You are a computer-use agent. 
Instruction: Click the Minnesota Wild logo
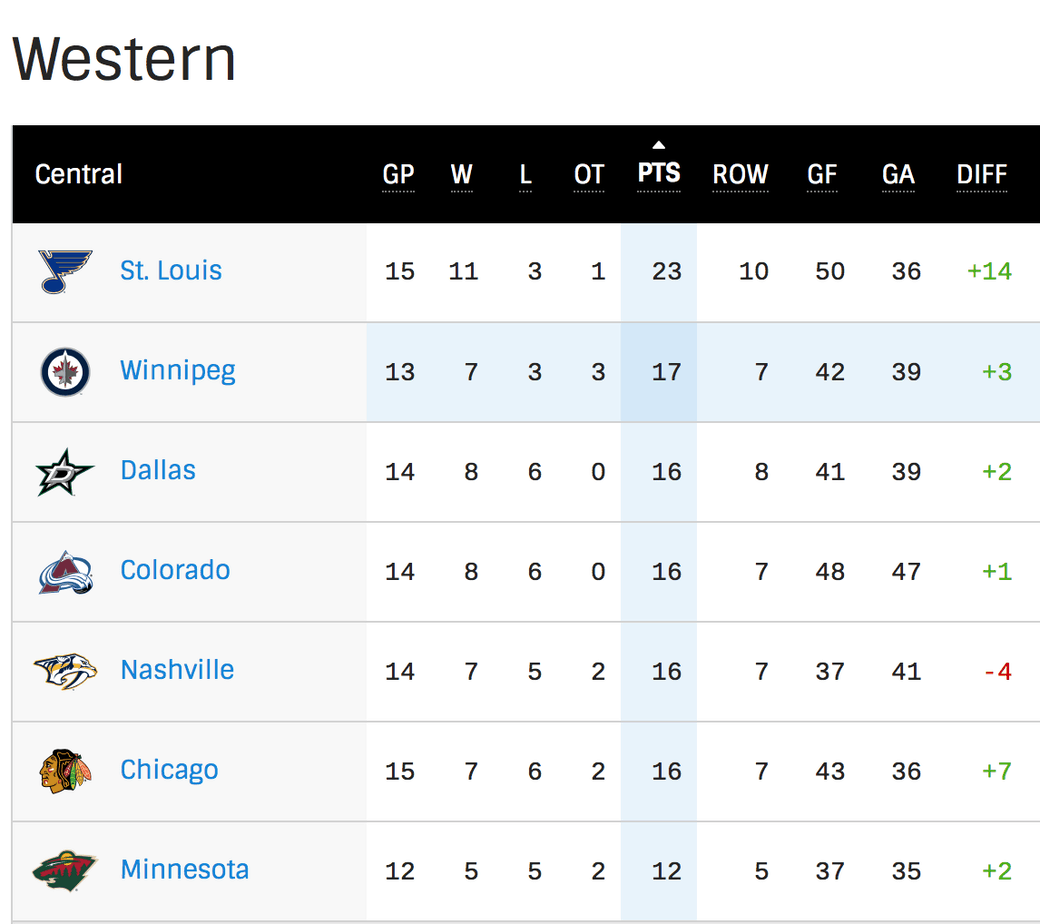pos(65,871)
